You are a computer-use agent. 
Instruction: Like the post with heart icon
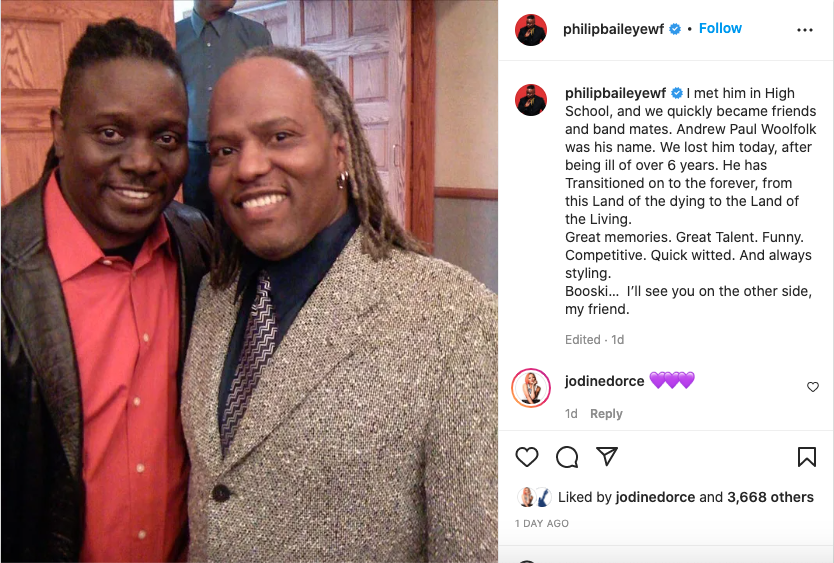527,457
